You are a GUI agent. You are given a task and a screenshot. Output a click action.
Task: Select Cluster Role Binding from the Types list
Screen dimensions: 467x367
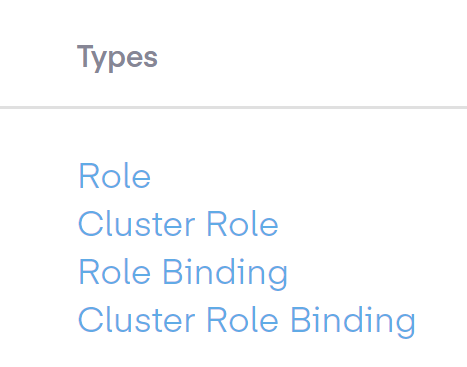click(247, 320)
